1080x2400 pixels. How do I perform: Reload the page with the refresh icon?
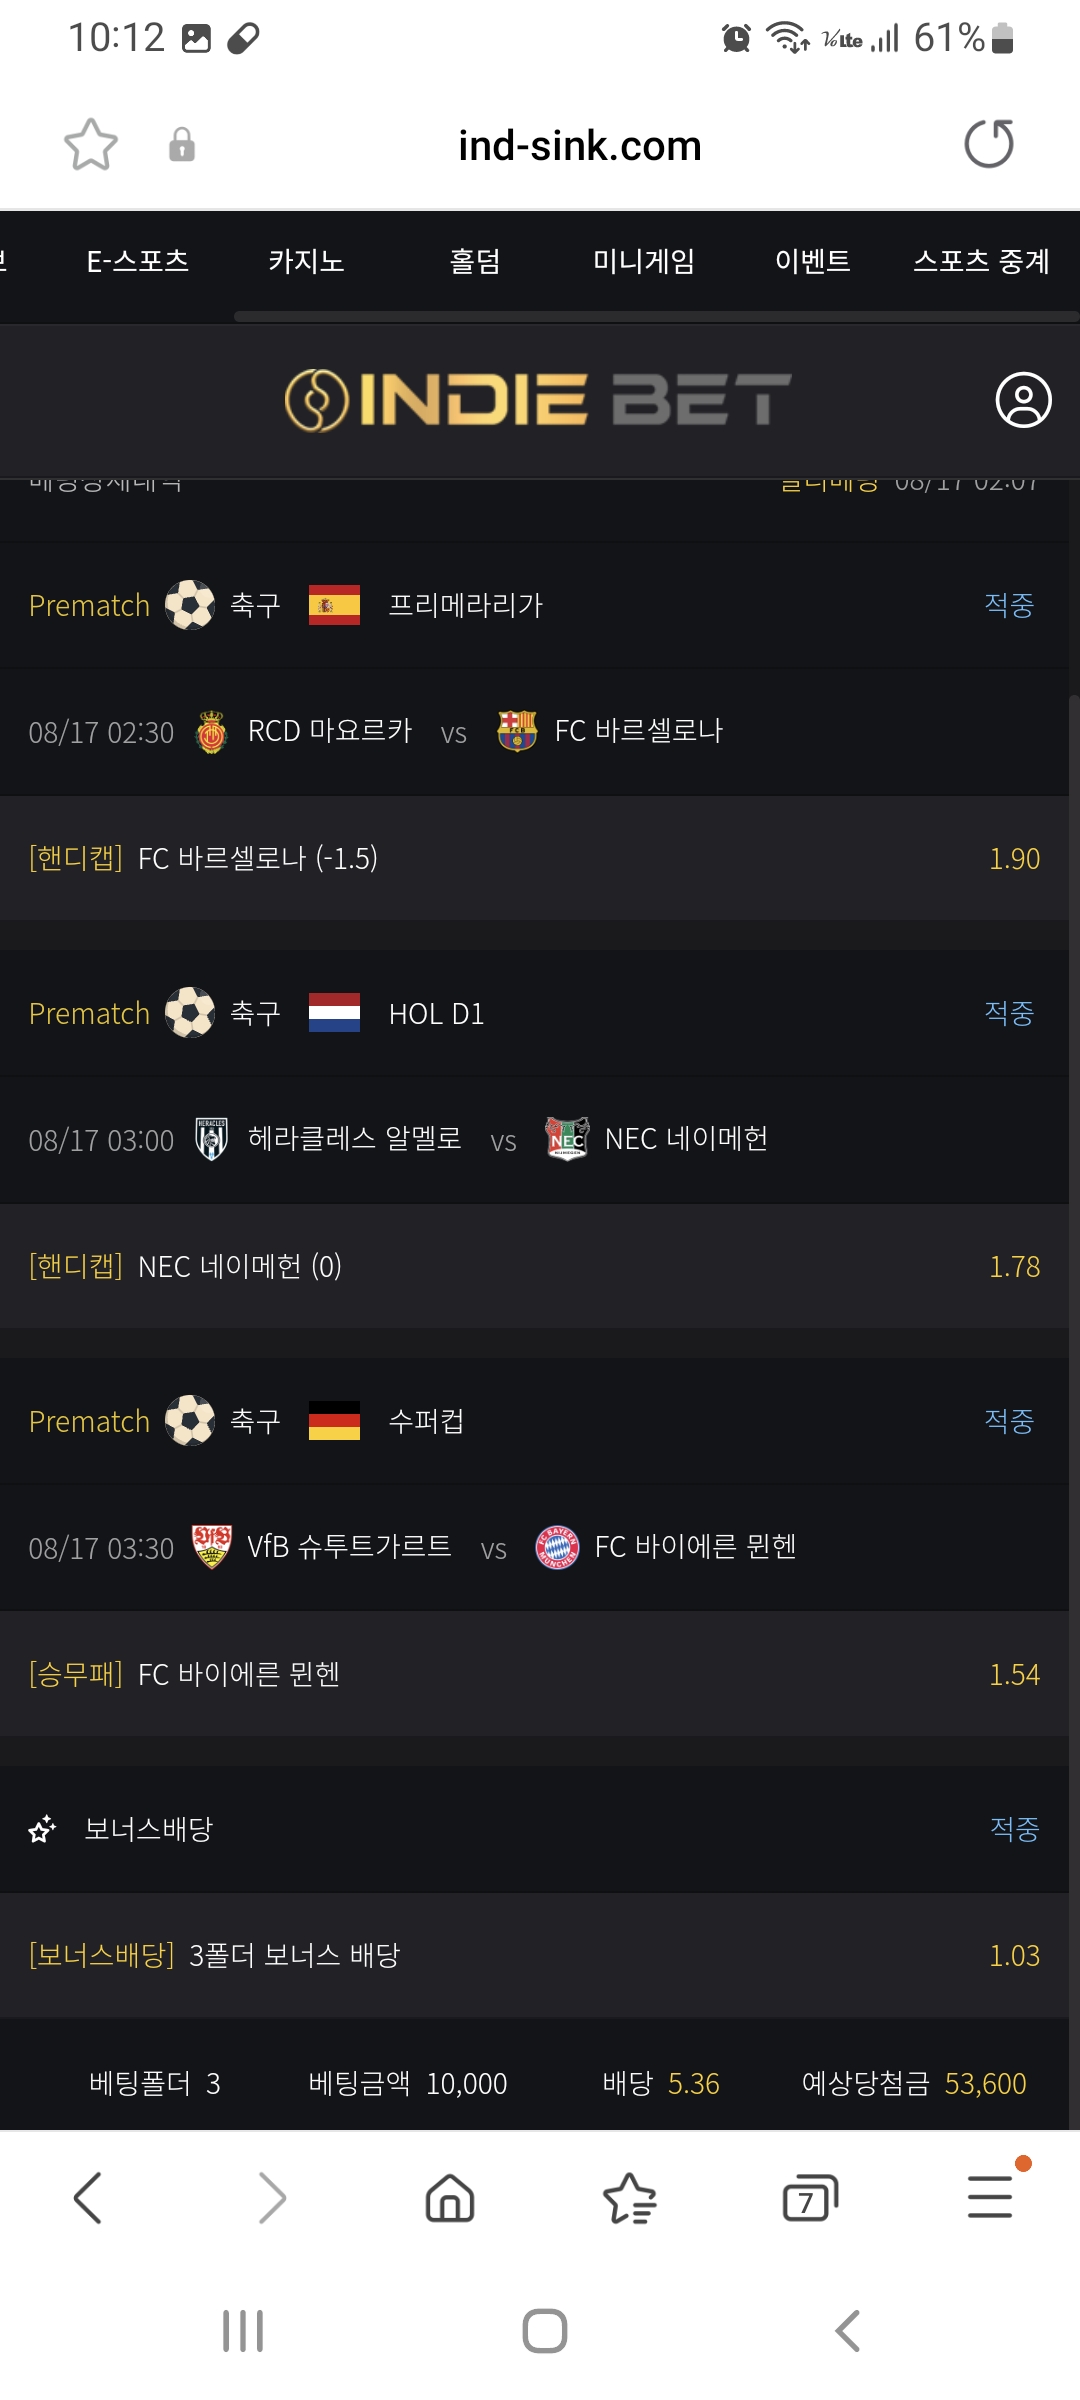point(988,144)
